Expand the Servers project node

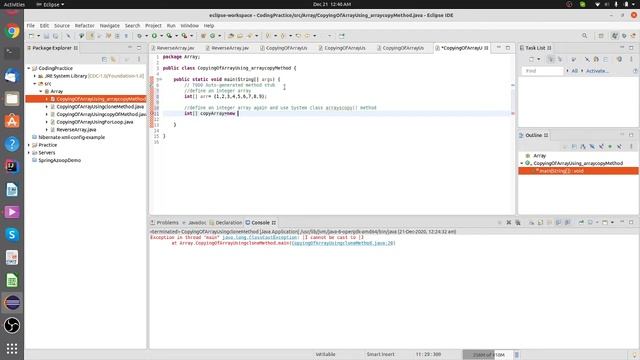[29, 153]
